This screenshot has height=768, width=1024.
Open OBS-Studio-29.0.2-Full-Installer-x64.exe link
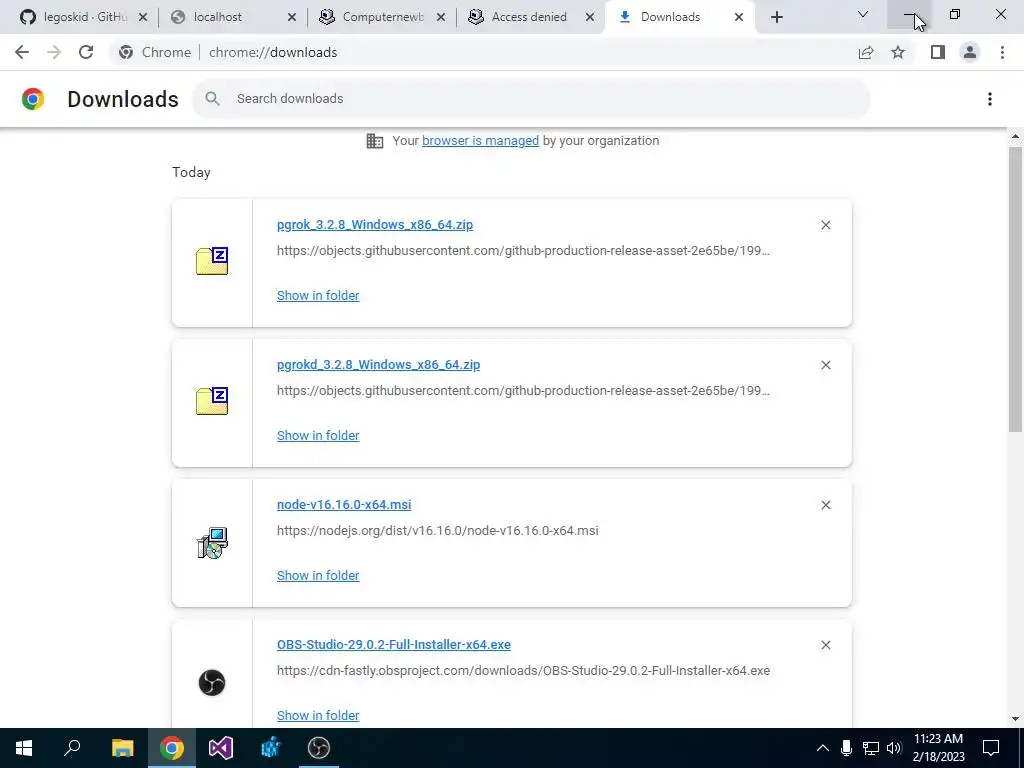click(x=394, y=645)
